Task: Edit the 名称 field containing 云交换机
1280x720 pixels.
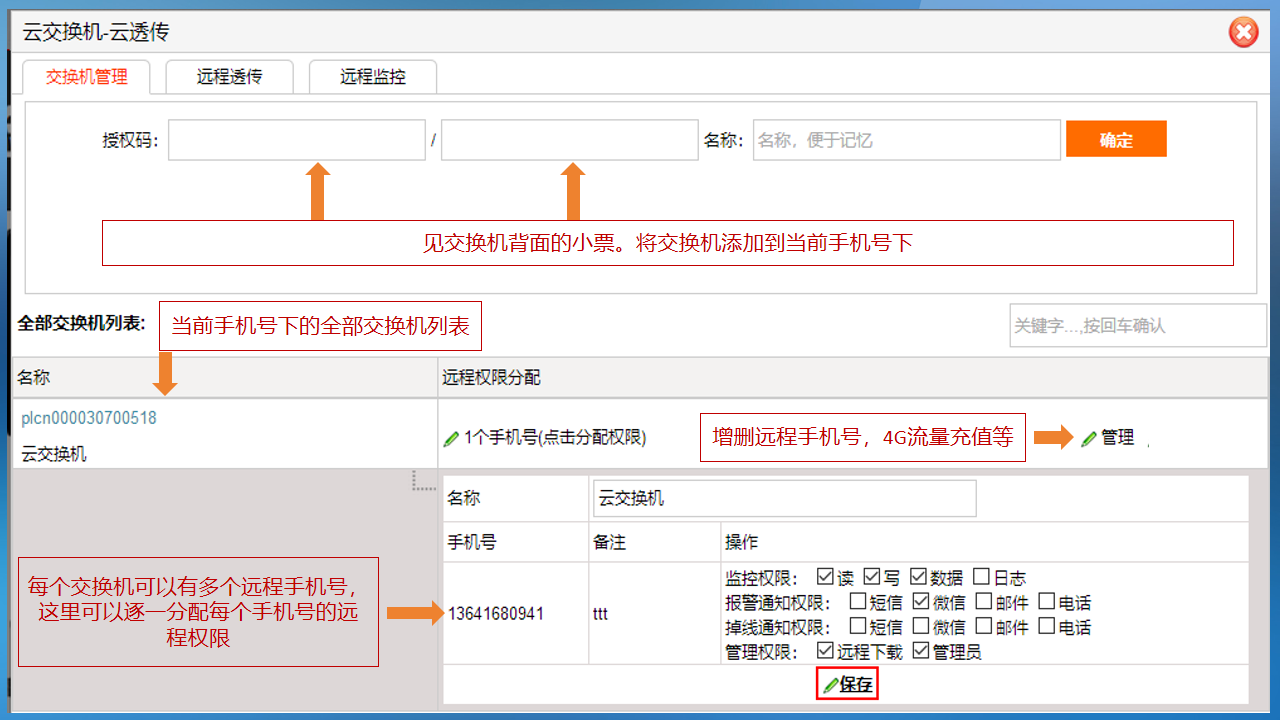Action: point(784,498)
